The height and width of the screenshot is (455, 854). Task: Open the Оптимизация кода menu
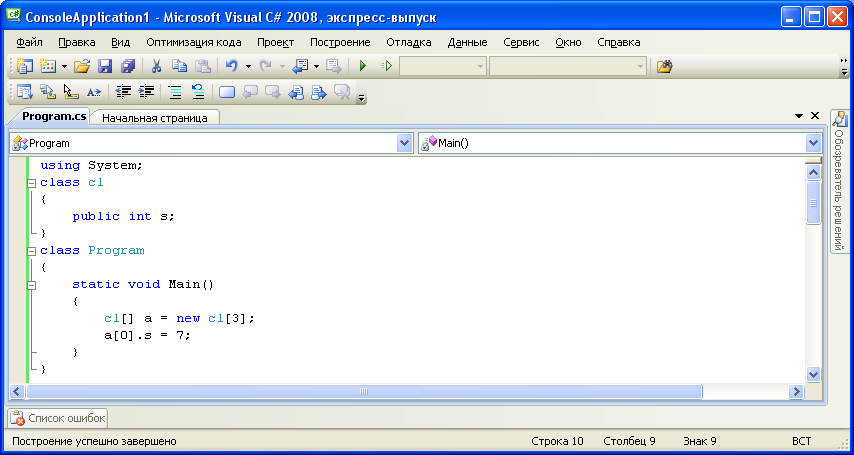point(194,43)
